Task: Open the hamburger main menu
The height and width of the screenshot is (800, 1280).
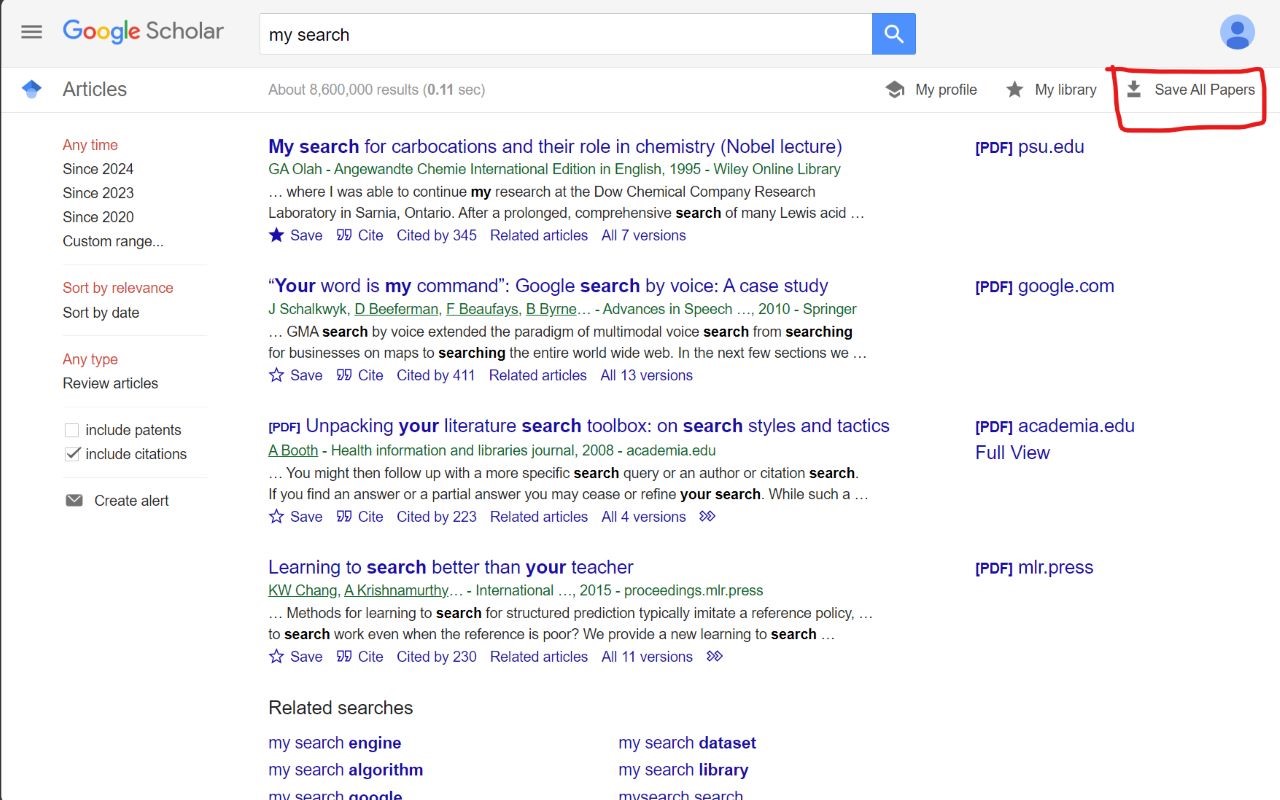Action: pos(32,32)
